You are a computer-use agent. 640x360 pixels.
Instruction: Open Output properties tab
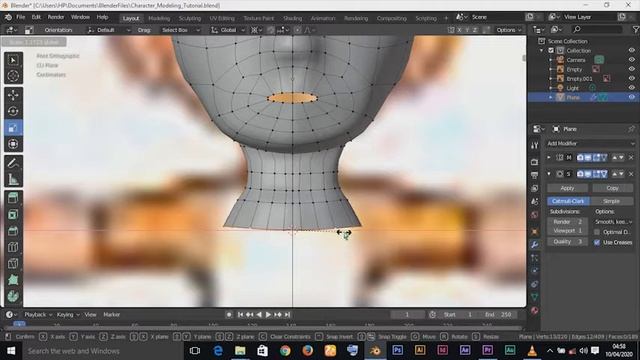535,175
